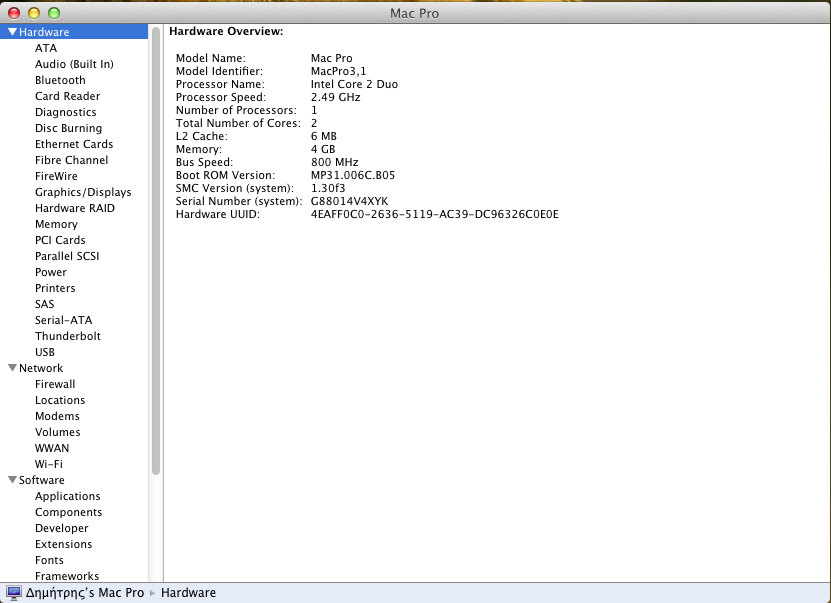The image size is (831, 603).
Task: Click the Boot ROM Version MP31.006C.B05
Action: (353, 175)
